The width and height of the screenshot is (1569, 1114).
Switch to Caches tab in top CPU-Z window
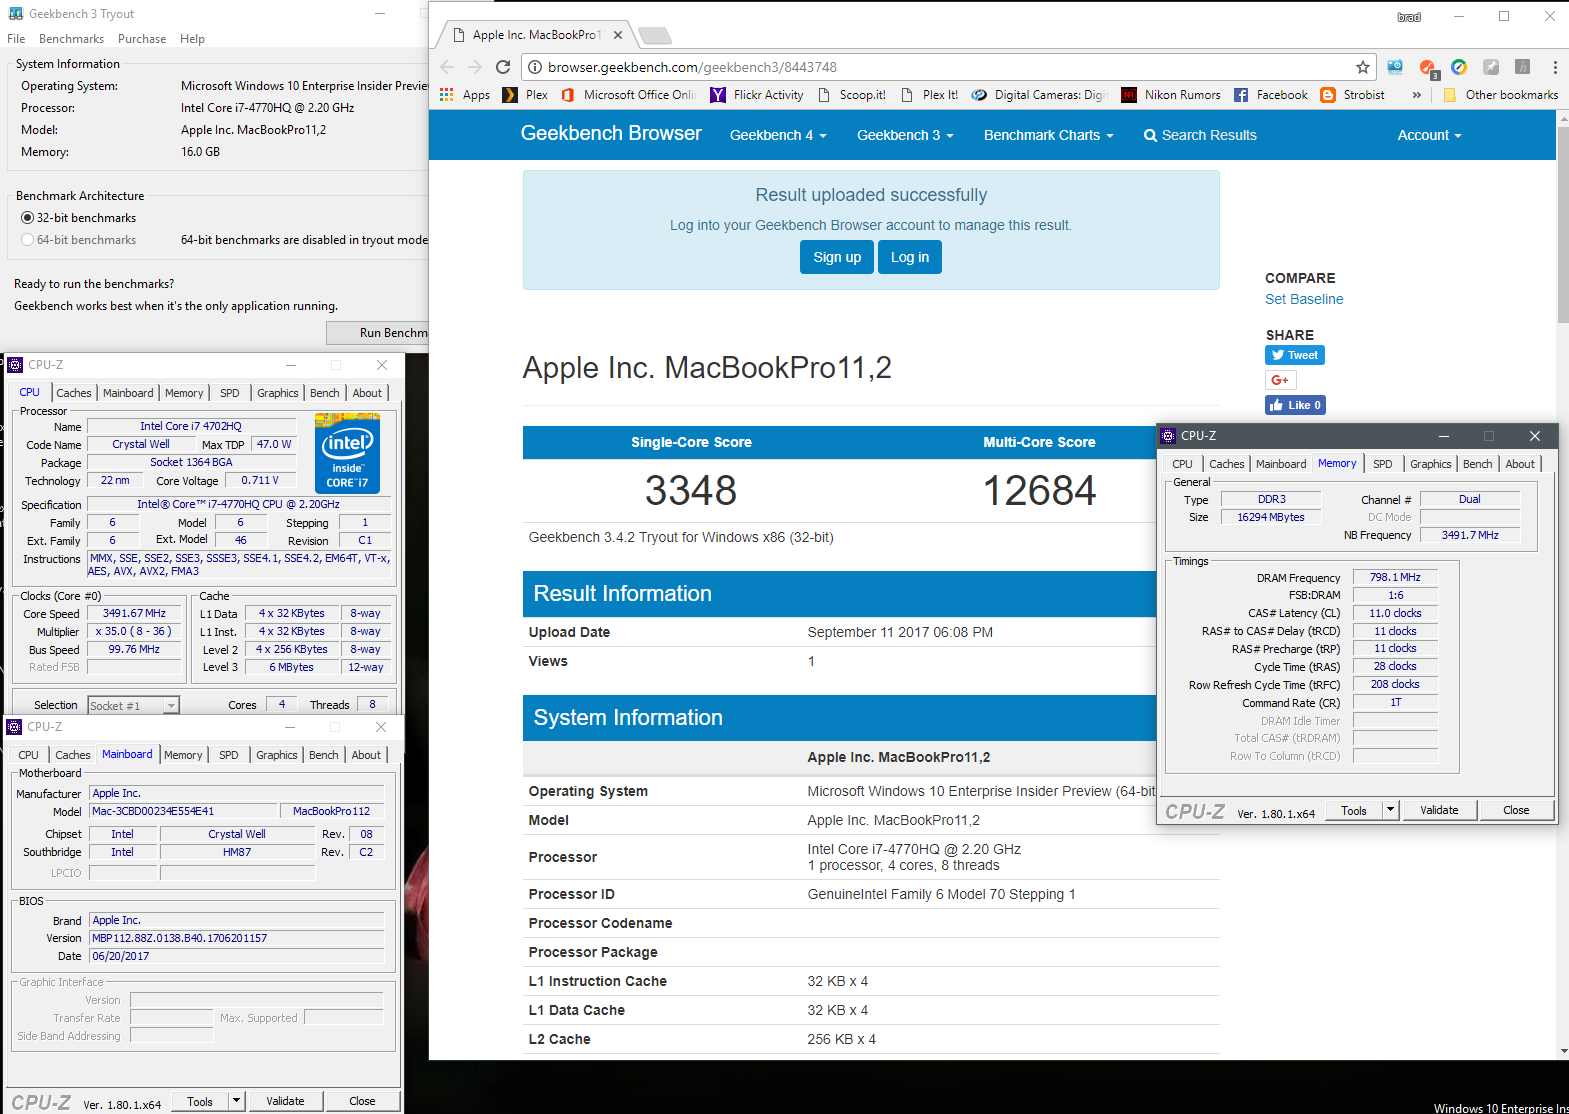(x=73, y=393)
